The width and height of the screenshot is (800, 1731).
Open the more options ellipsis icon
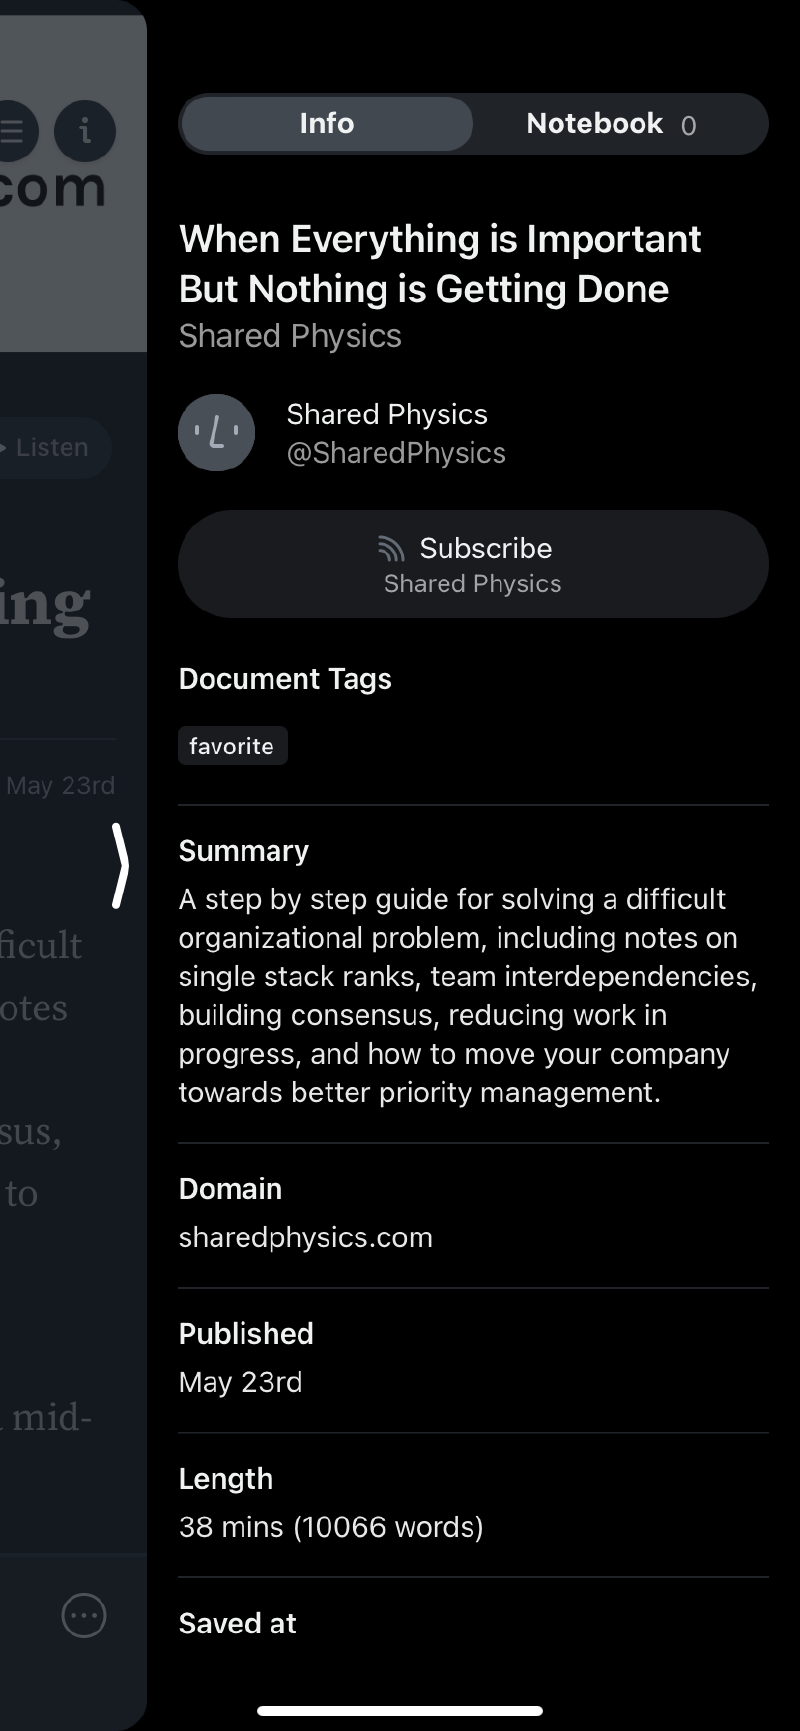point(84,1615)
